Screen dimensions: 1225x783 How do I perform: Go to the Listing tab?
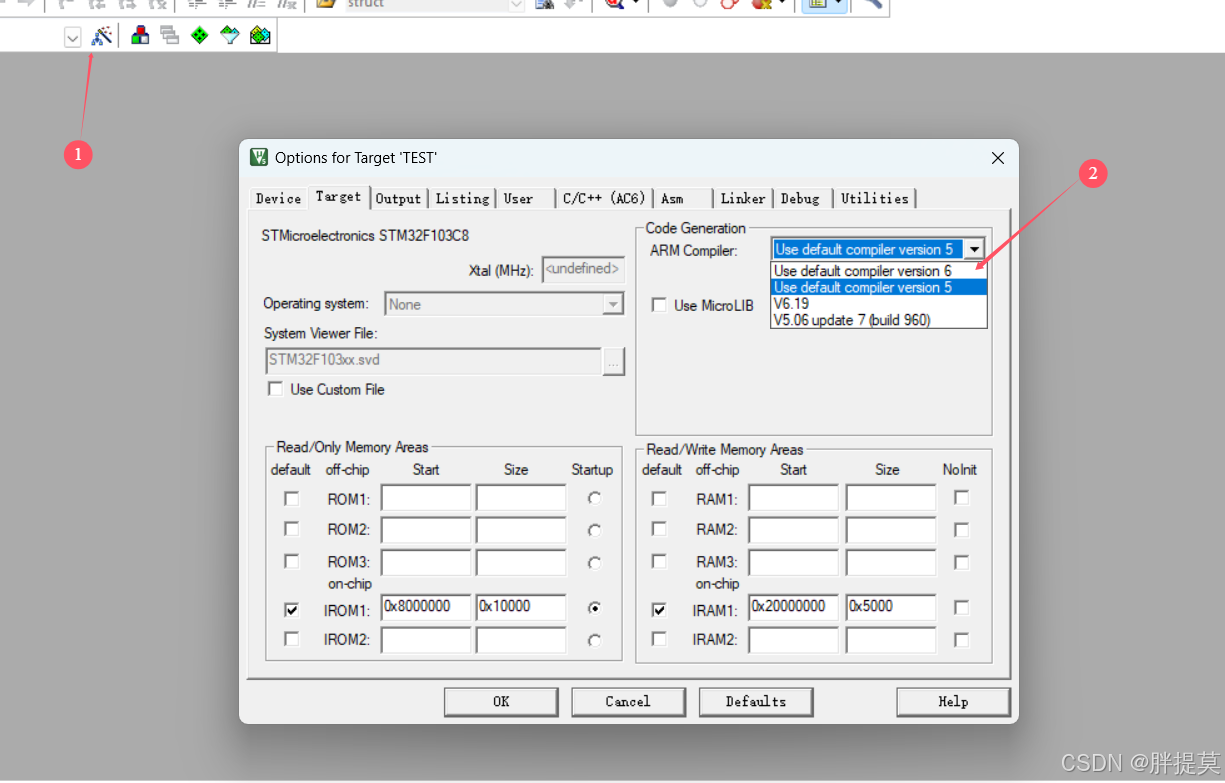tap(462, 198)
